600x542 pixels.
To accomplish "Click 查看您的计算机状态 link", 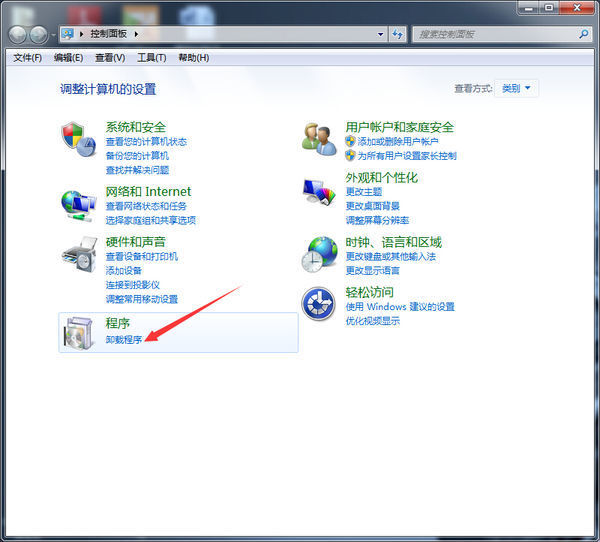I will pos(146,142).
